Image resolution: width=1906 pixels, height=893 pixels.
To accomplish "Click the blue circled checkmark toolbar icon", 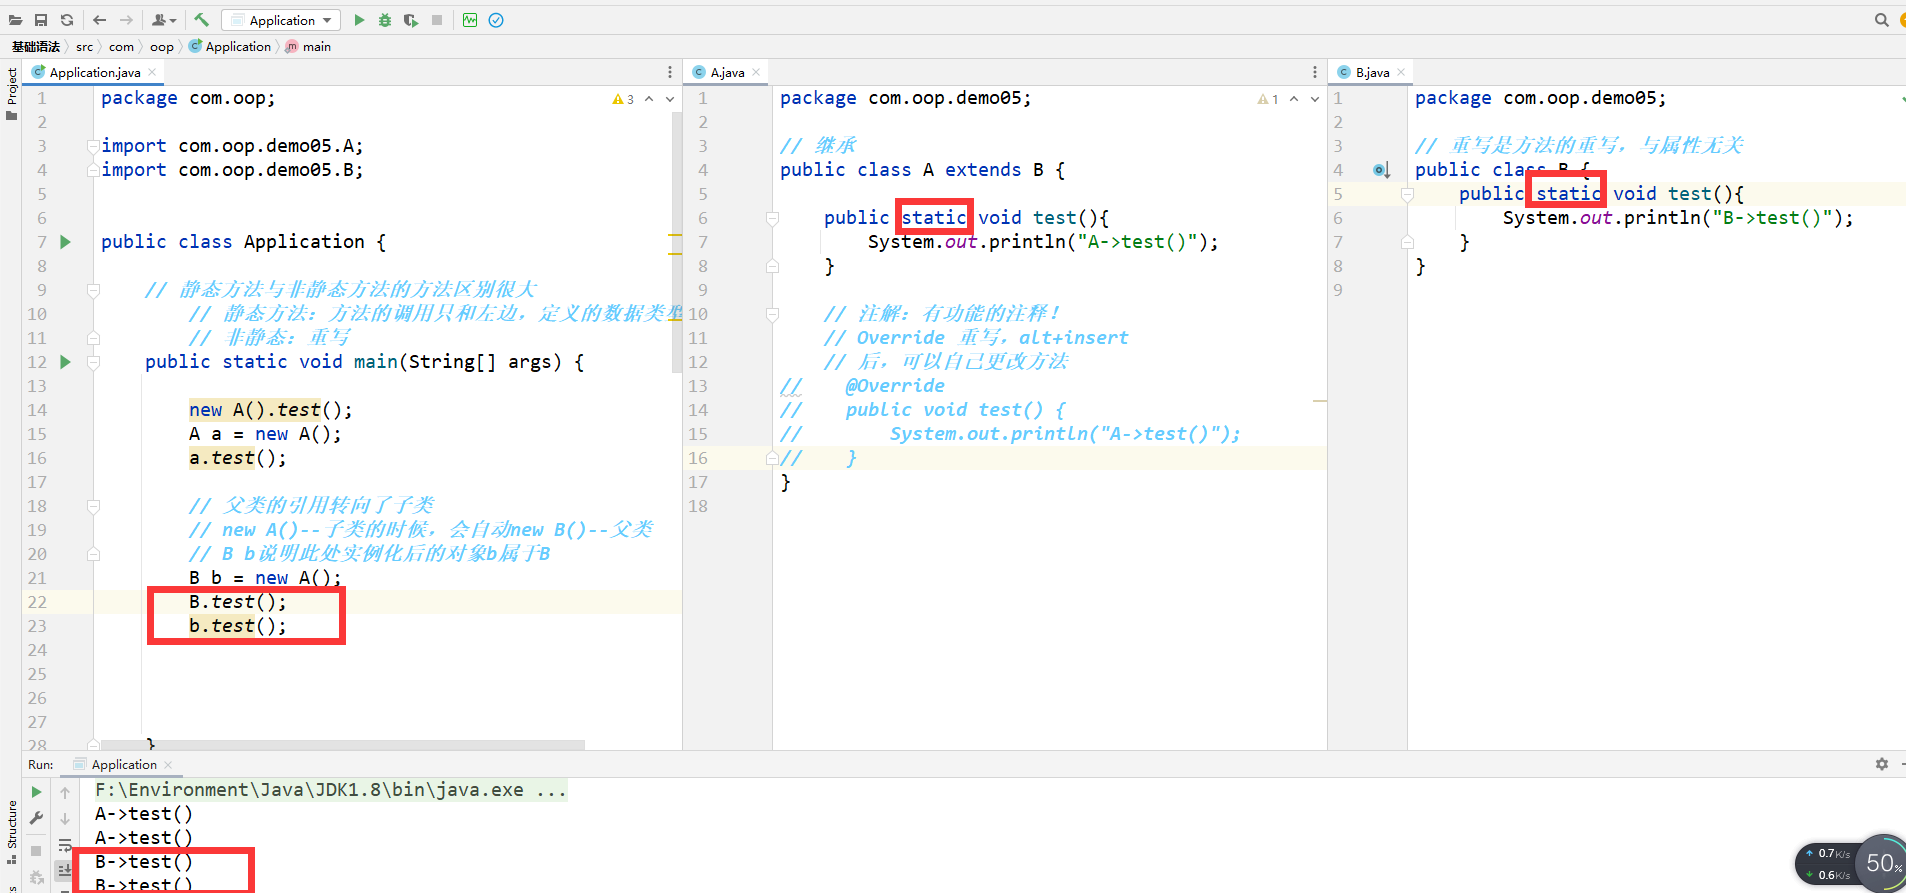I will [x=496, y=20].
